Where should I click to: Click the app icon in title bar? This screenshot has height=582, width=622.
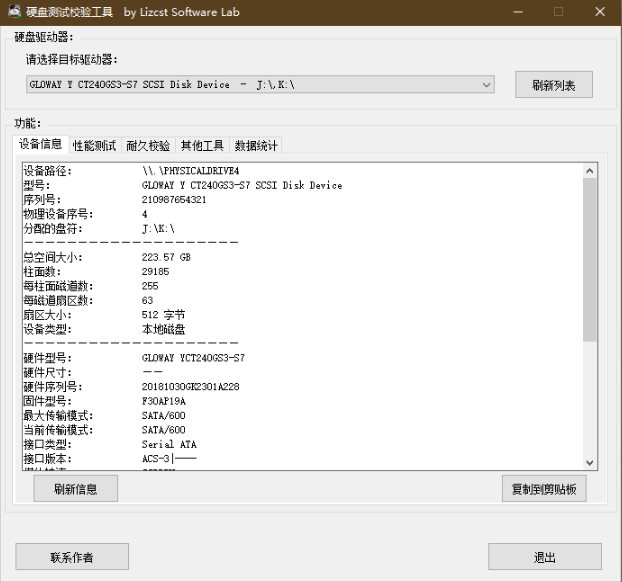[x=14, y=12]
